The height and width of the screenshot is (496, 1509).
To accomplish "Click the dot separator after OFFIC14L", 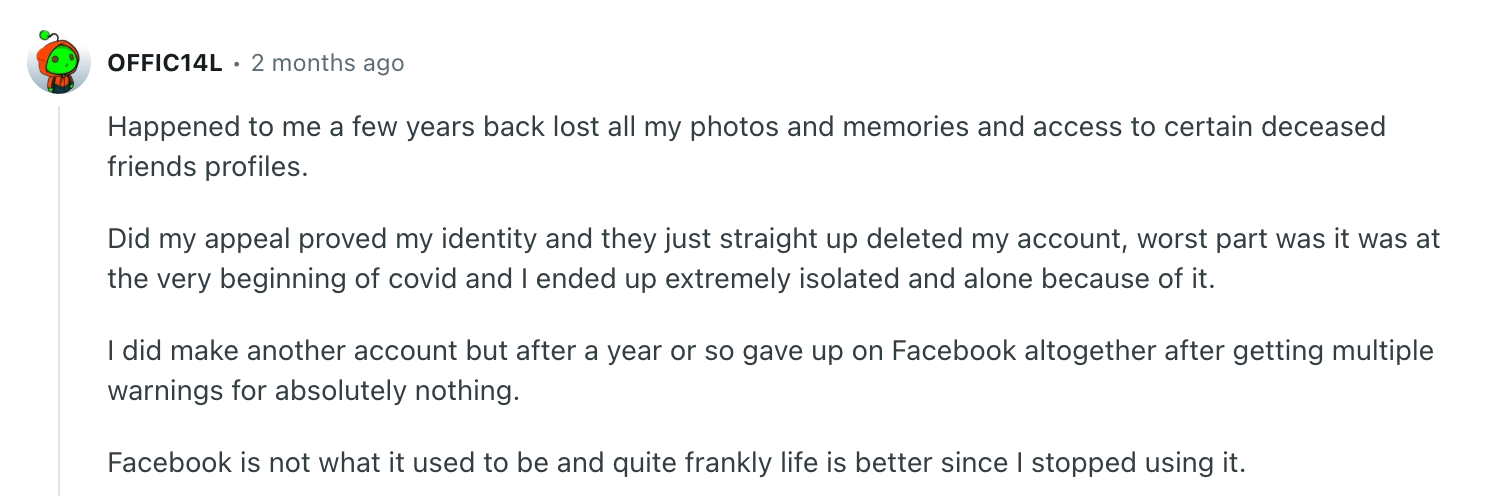I will 237,64.
